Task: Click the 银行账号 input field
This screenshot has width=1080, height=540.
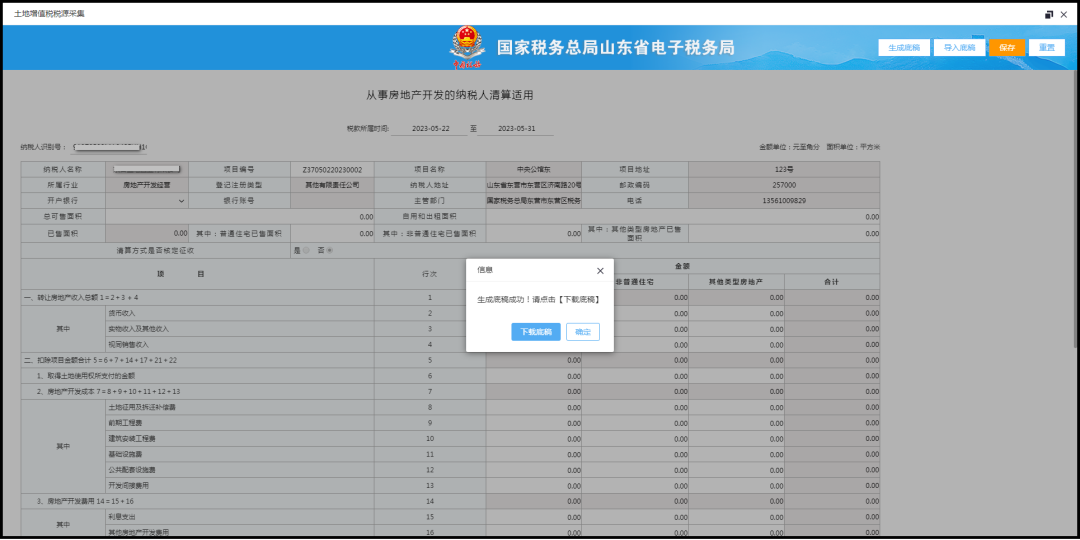Action: (332, 200)
